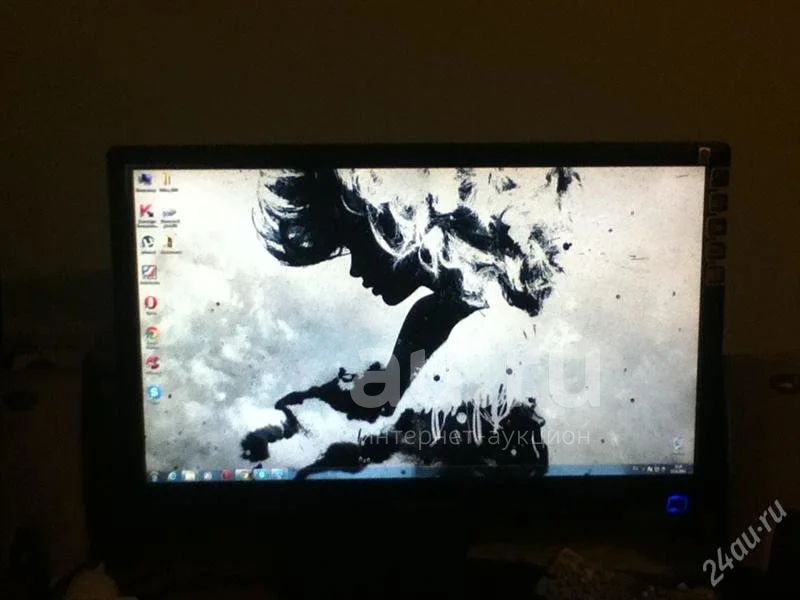Click the light-blue Skype taskbar button
This screenshot has height=600, width=800.
click(x=261, y=474)
